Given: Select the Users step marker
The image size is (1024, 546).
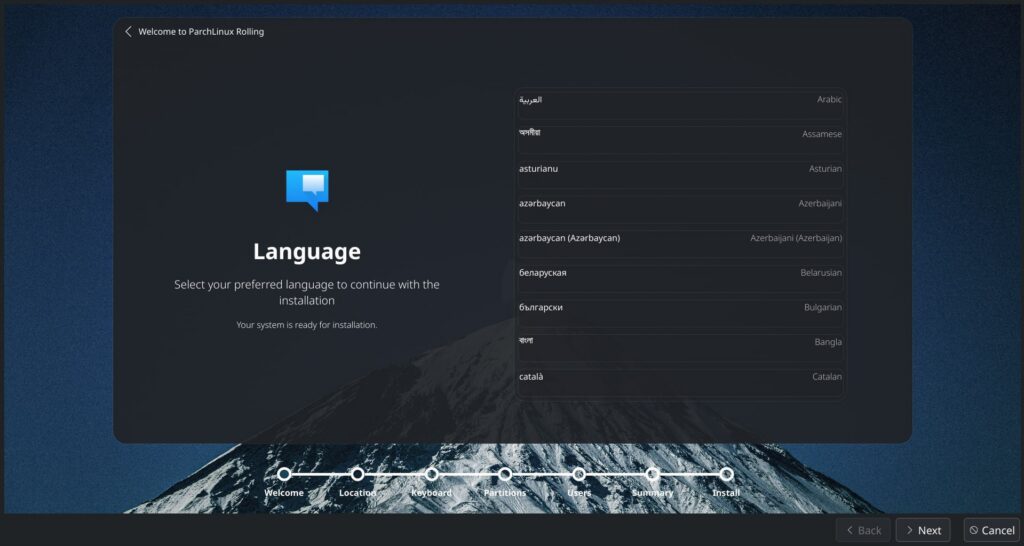Looking at the screenshot, I should coord(579,474).
